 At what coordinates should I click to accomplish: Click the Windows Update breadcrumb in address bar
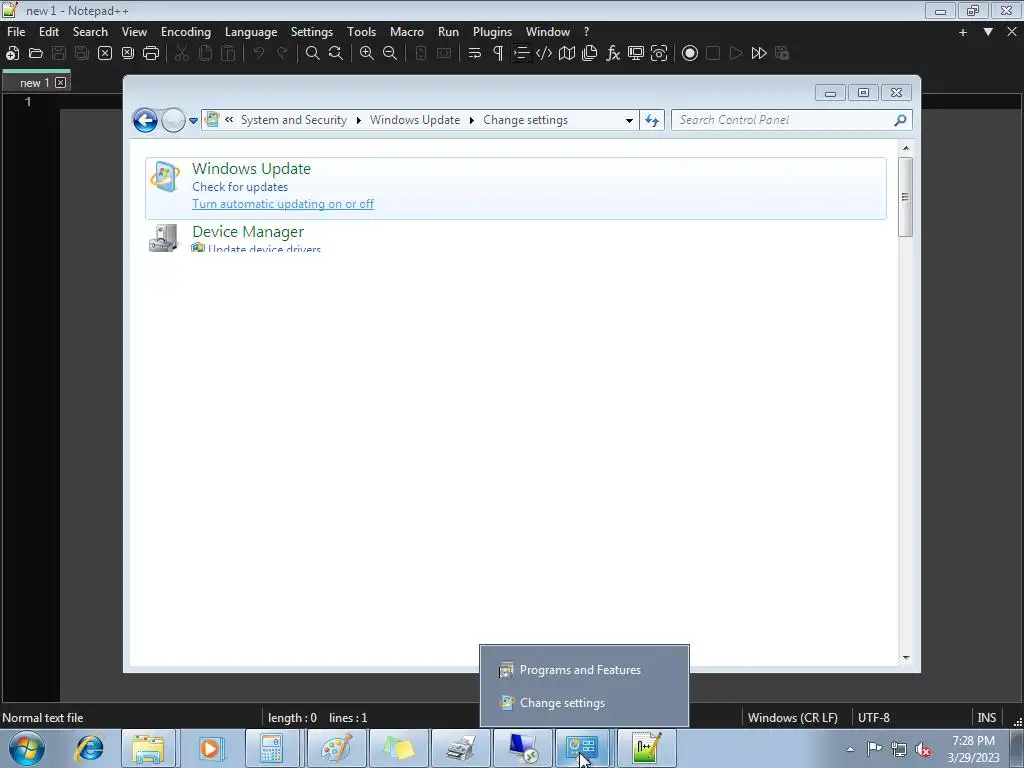point(415,120)
